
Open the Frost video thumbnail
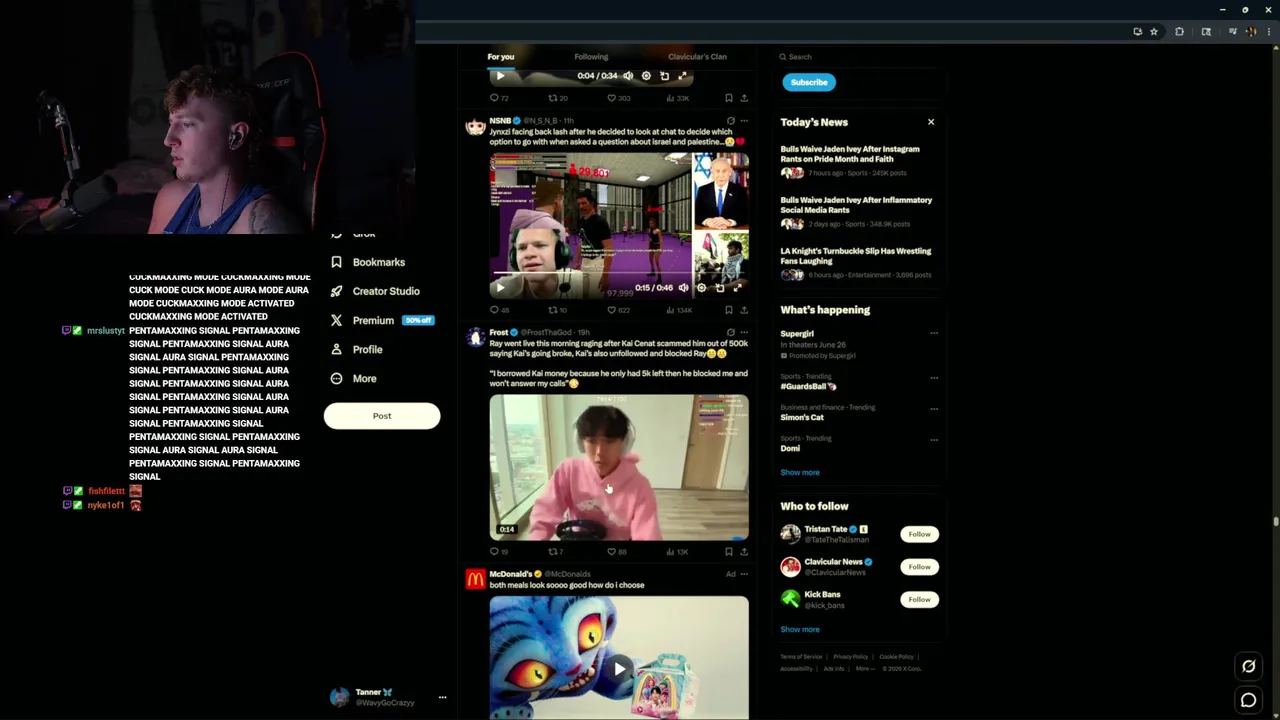pos(619,468)
